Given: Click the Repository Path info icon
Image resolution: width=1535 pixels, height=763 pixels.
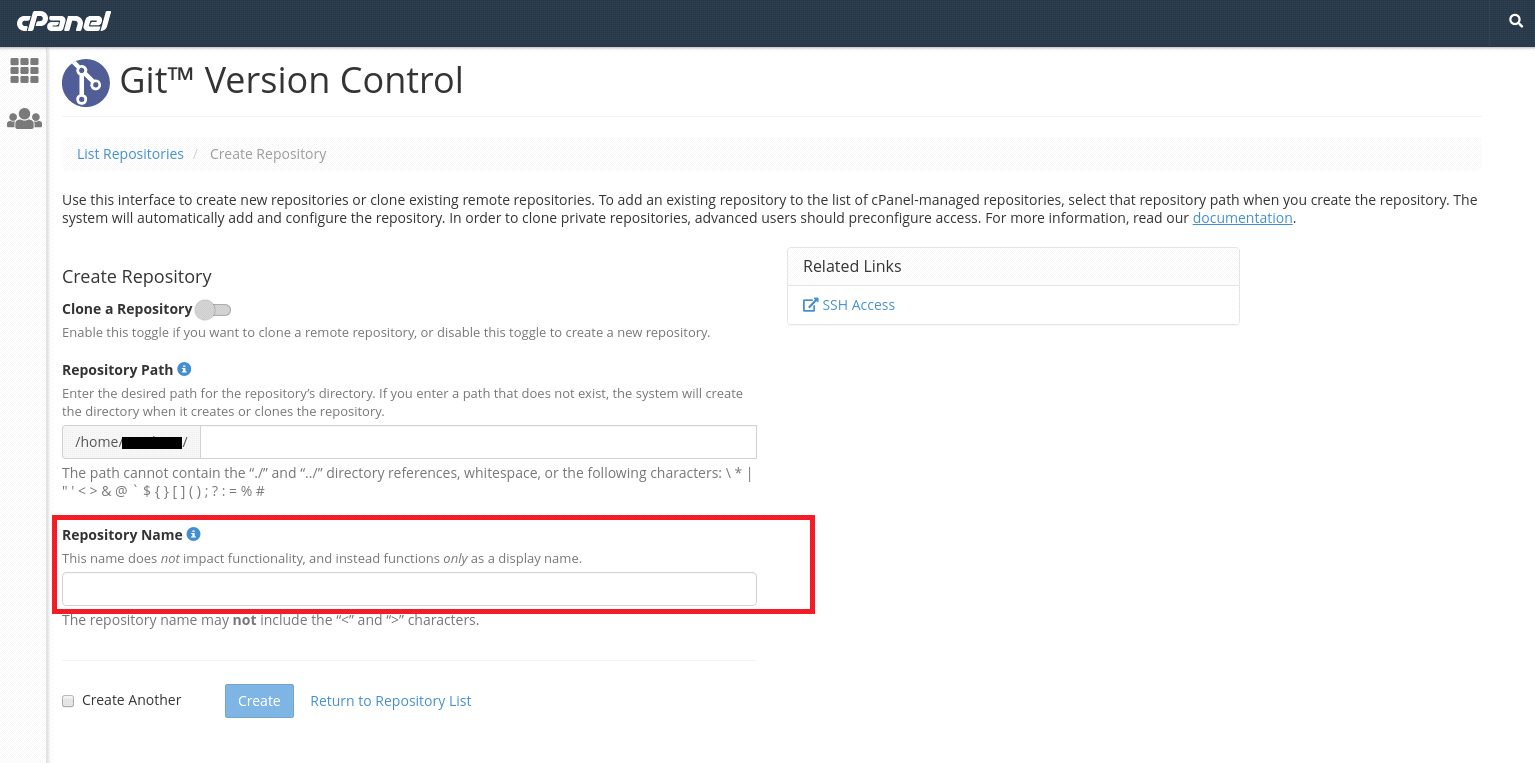Looking at the screenshot, I should (184, 369).
